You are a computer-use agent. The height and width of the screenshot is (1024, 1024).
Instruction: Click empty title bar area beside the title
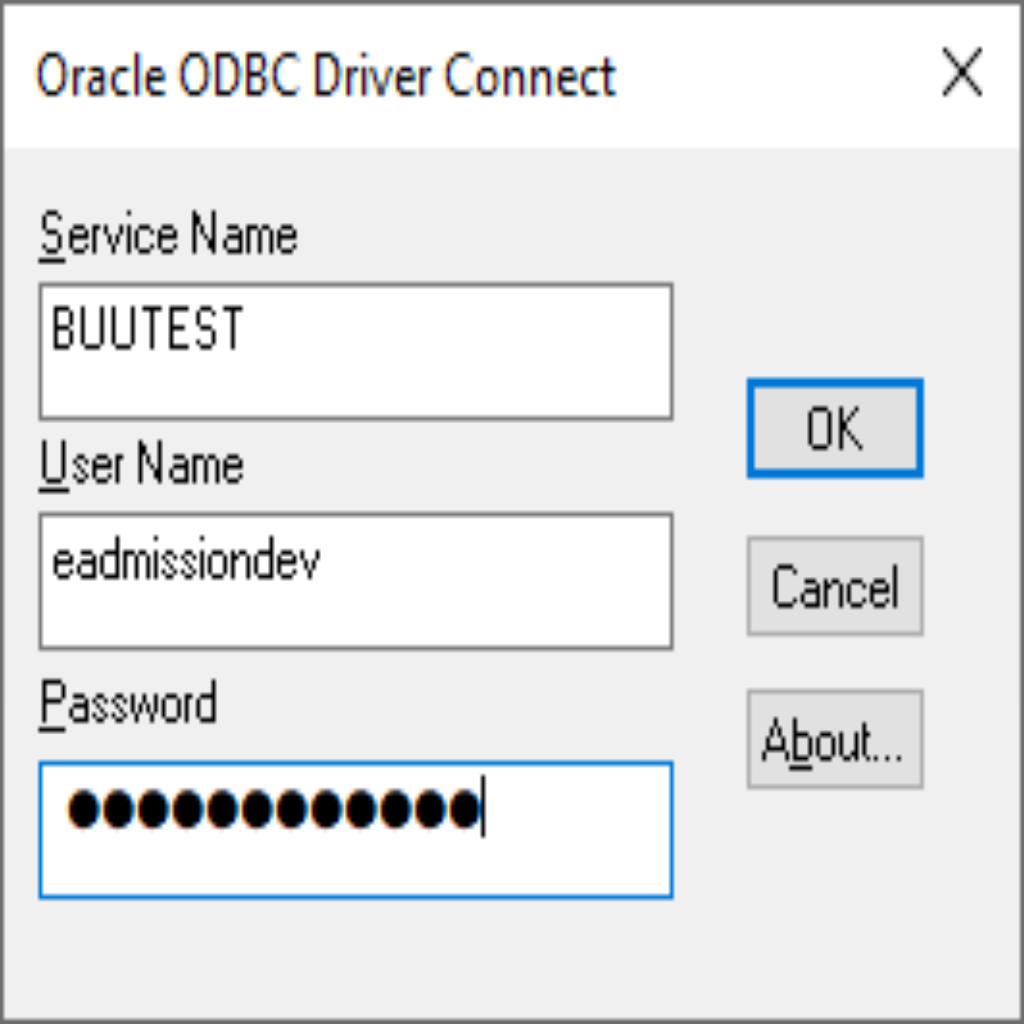[x=770, y=76]
